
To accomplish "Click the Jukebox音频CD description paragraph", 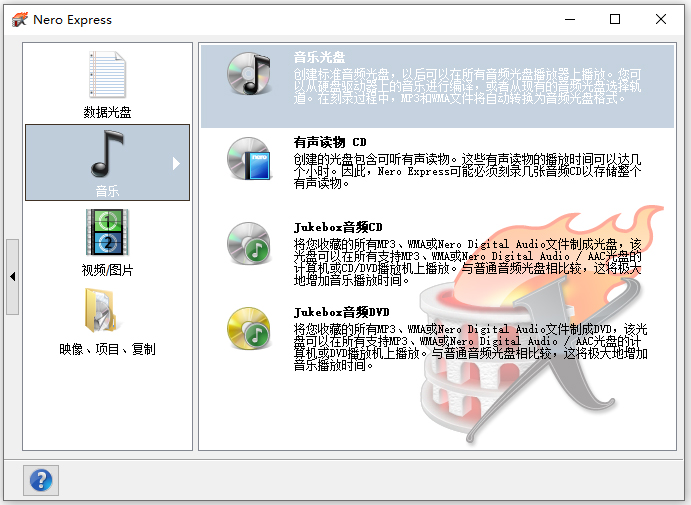I will pyautogui.click(x=468, y=262).
